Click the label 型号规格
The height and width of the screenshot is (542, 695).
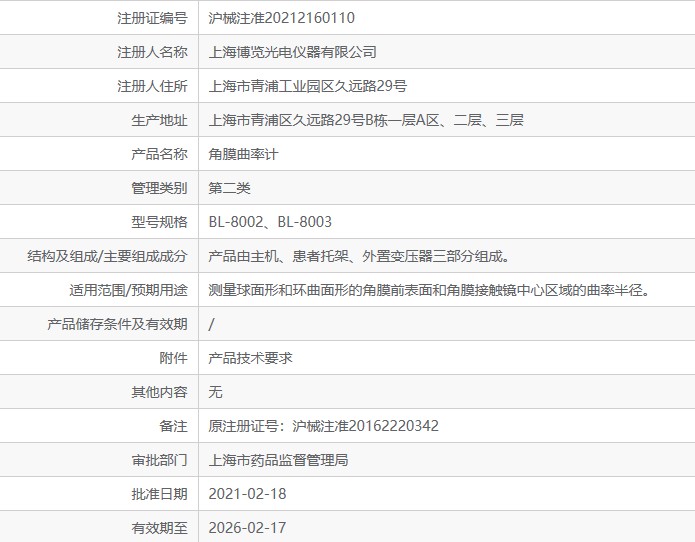(159, 222)
